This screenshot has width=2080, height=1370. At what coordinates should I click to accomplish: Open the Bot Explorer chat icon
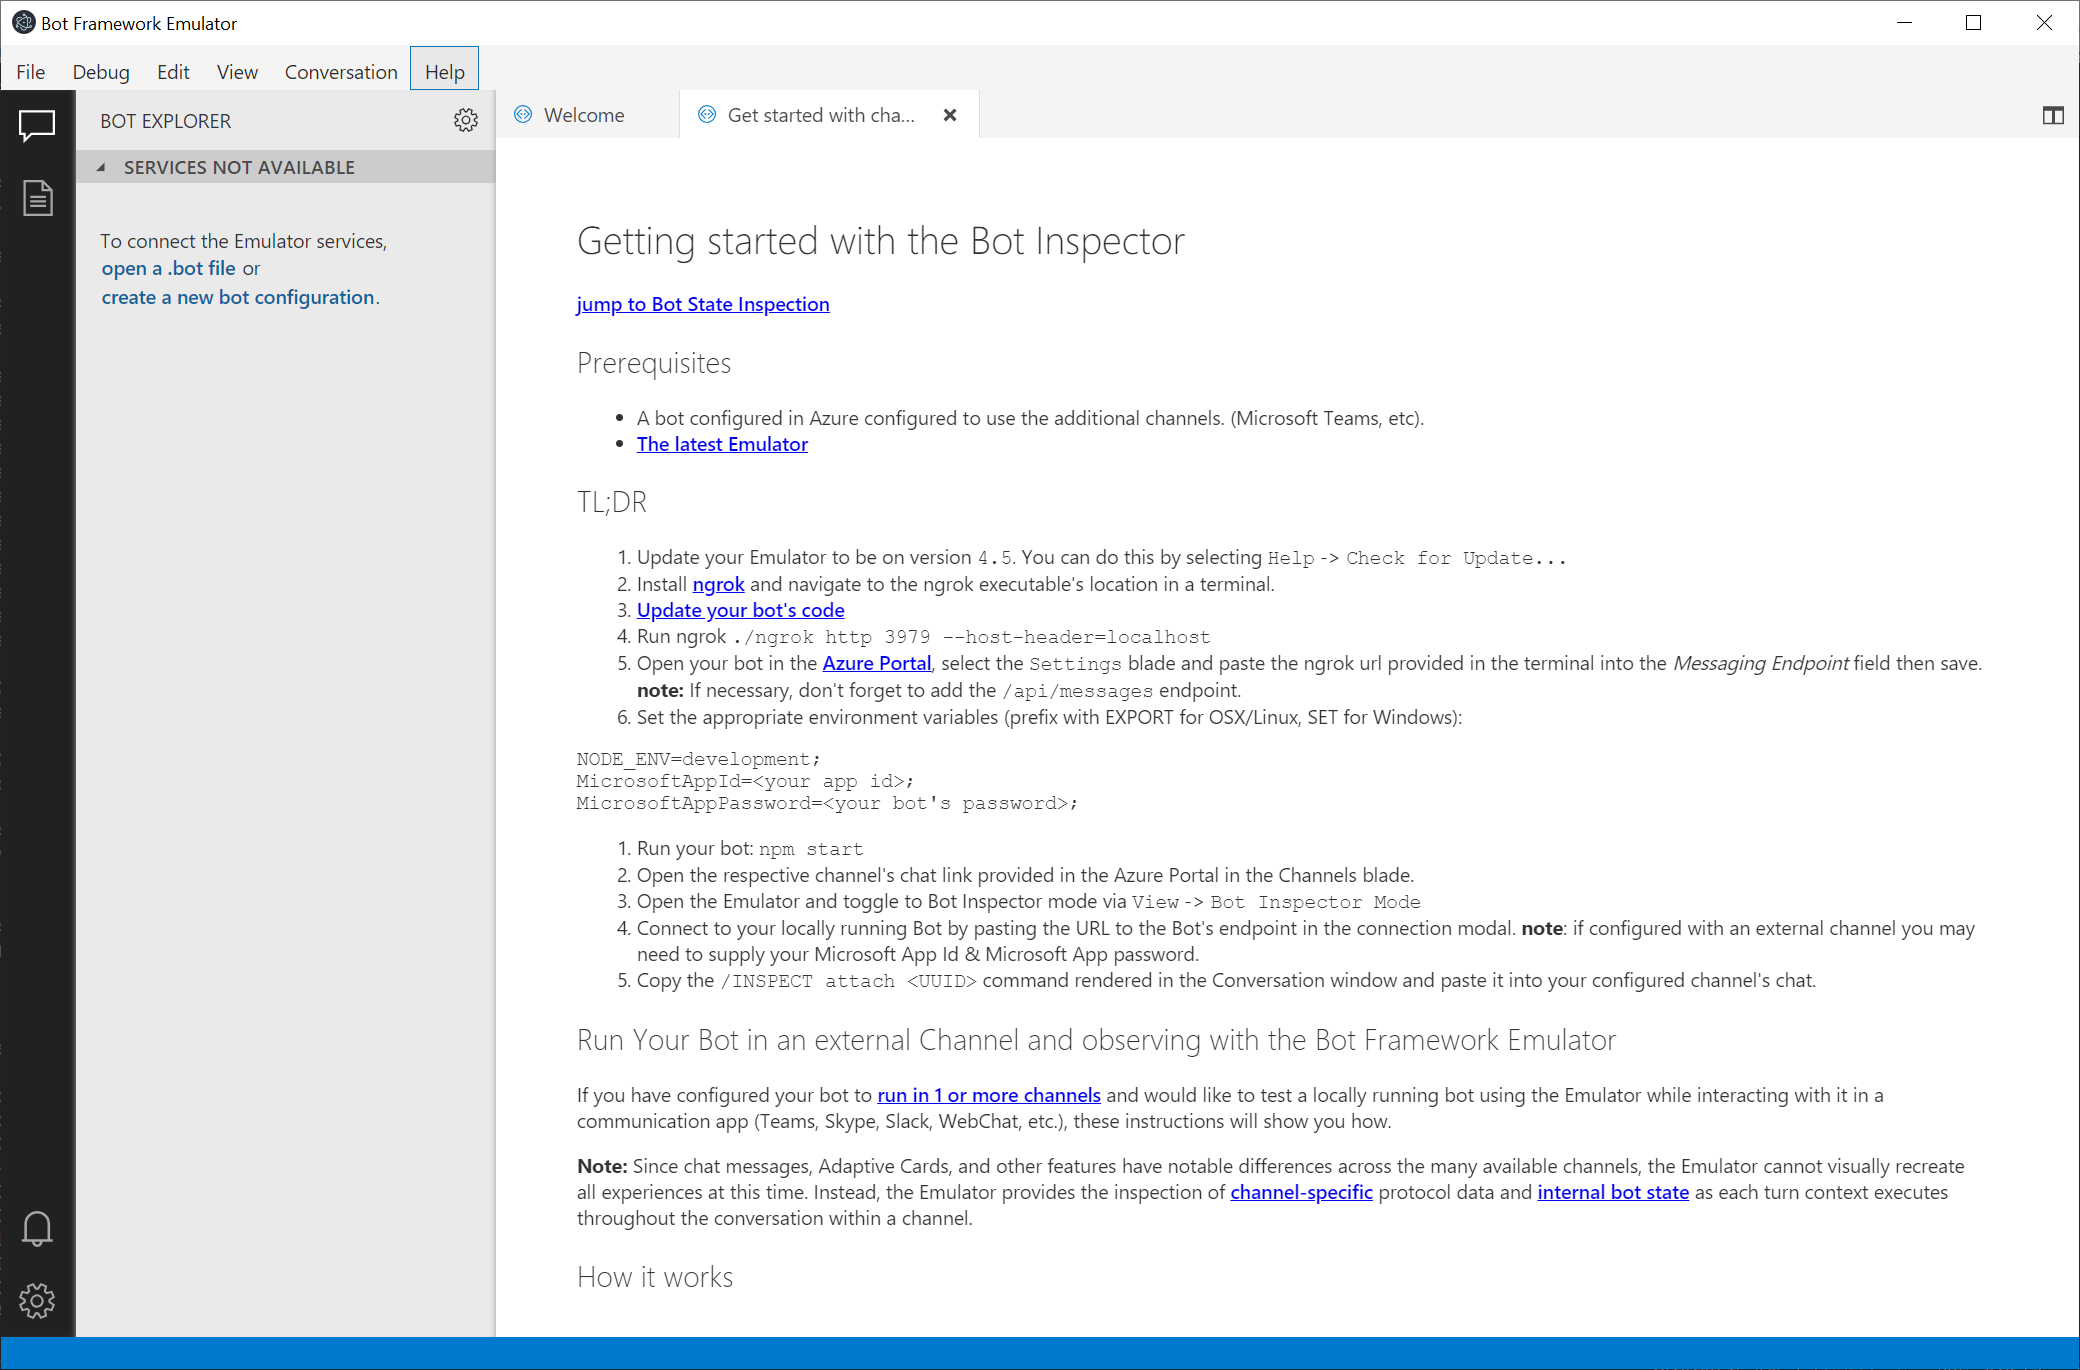point(37,126)
